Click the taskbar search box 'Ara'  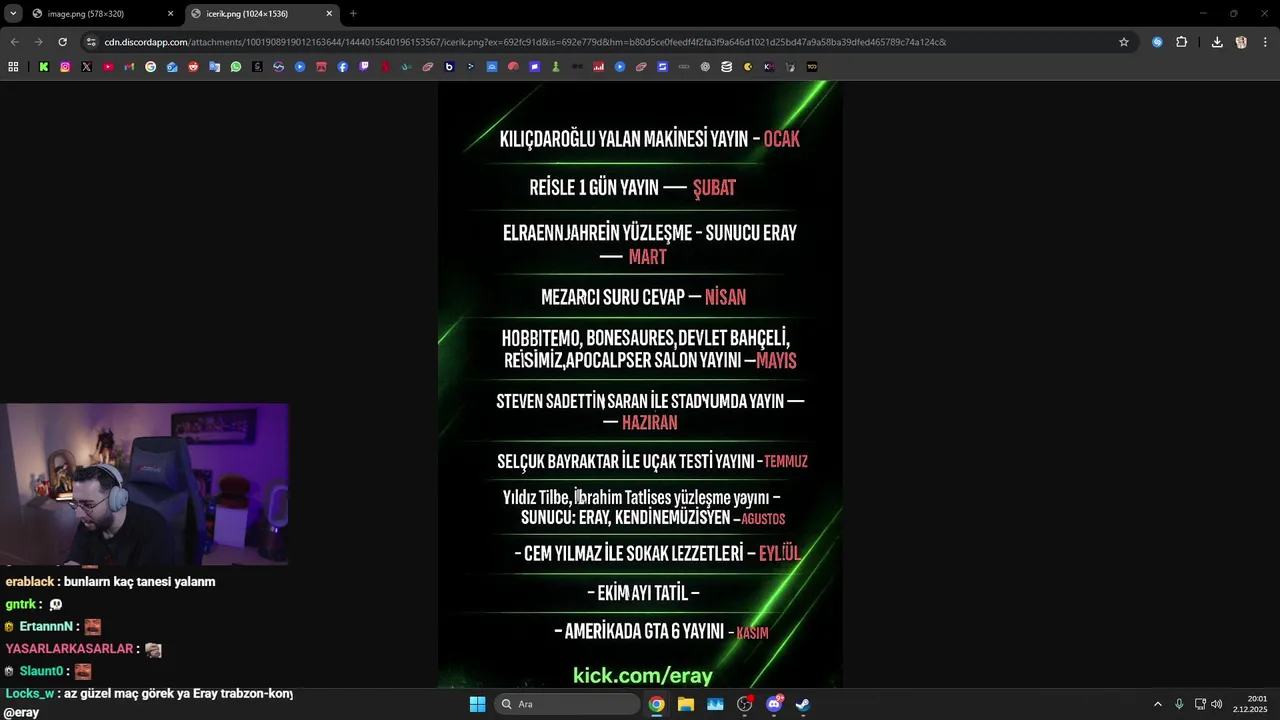(566, 704)
